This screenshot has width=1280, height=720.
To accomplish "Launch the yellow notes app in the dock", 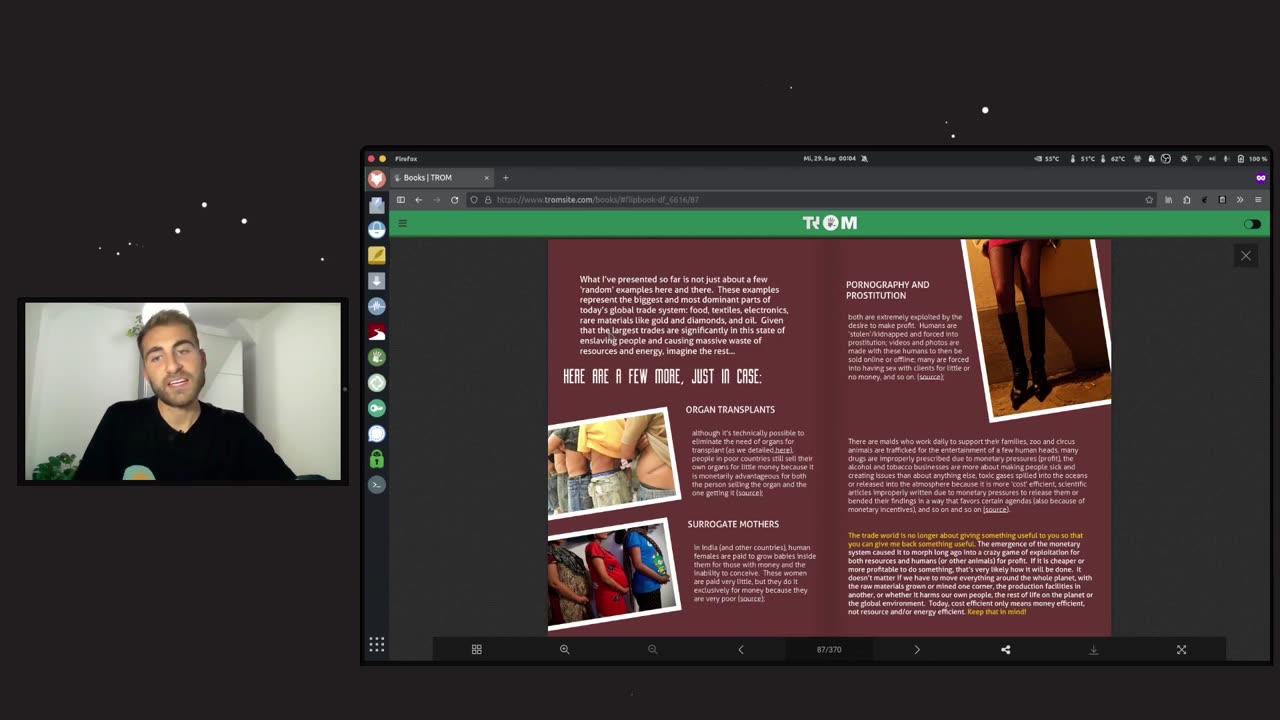I will [x=377, y=256].
